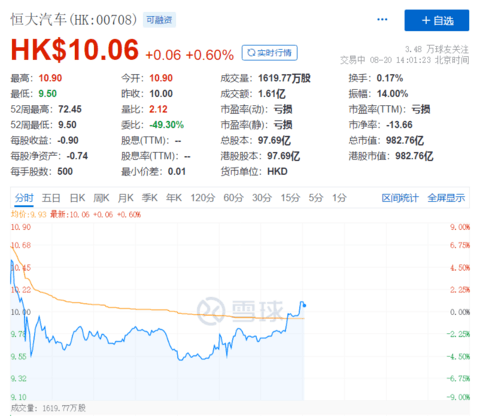Select the 每股净资产 value -0.74
480x416 pixels.
[77, 156]
